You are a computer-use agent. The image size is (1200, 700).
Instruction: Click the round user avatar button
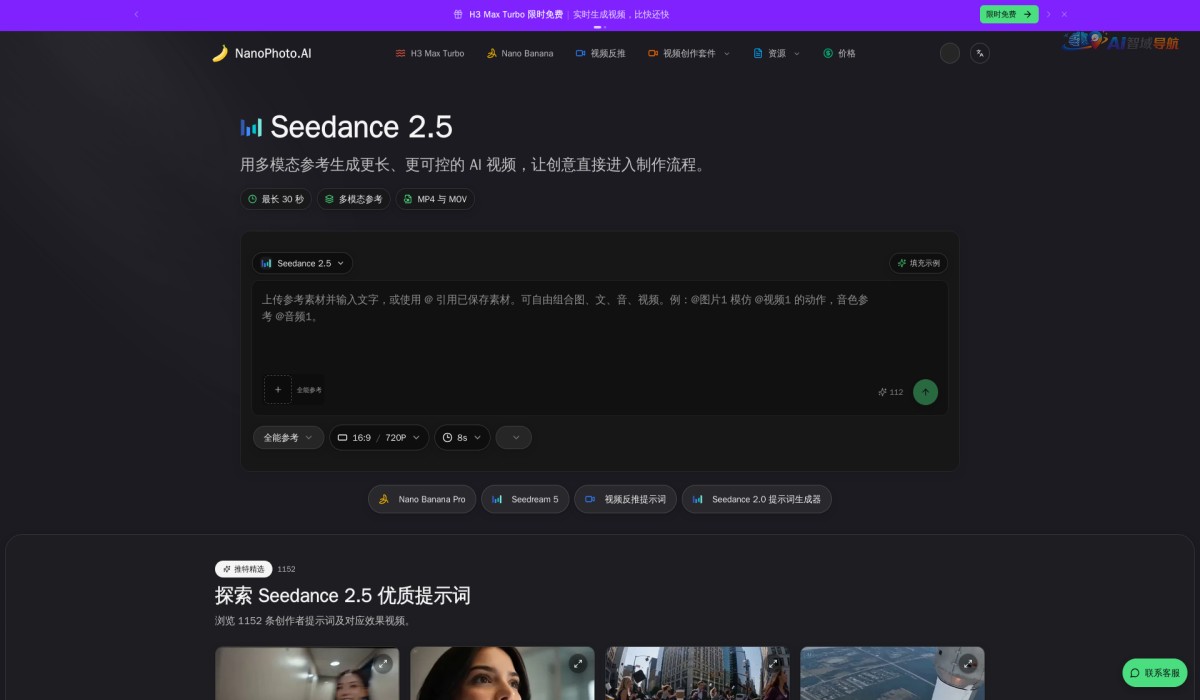click(950, 53)
